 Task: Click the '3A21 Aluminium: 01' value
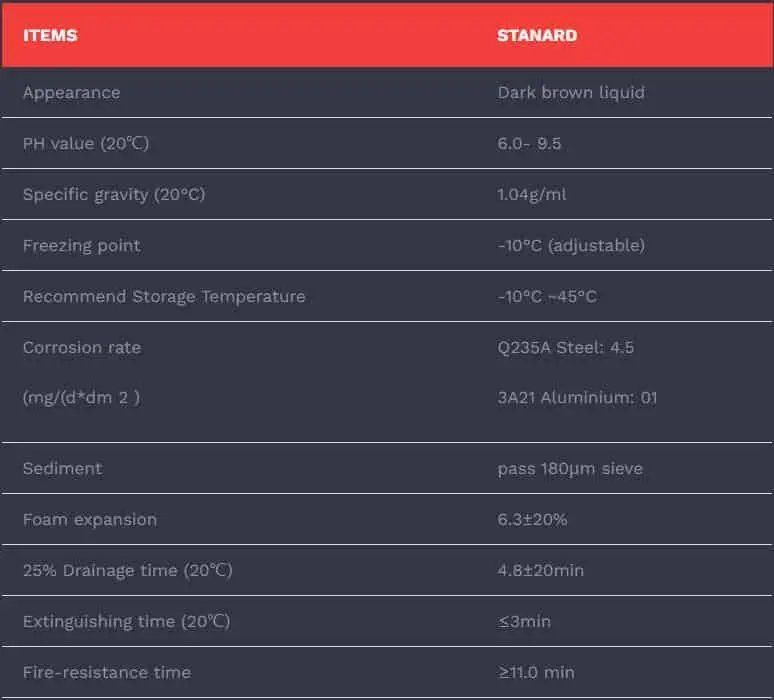pos(577,397)
